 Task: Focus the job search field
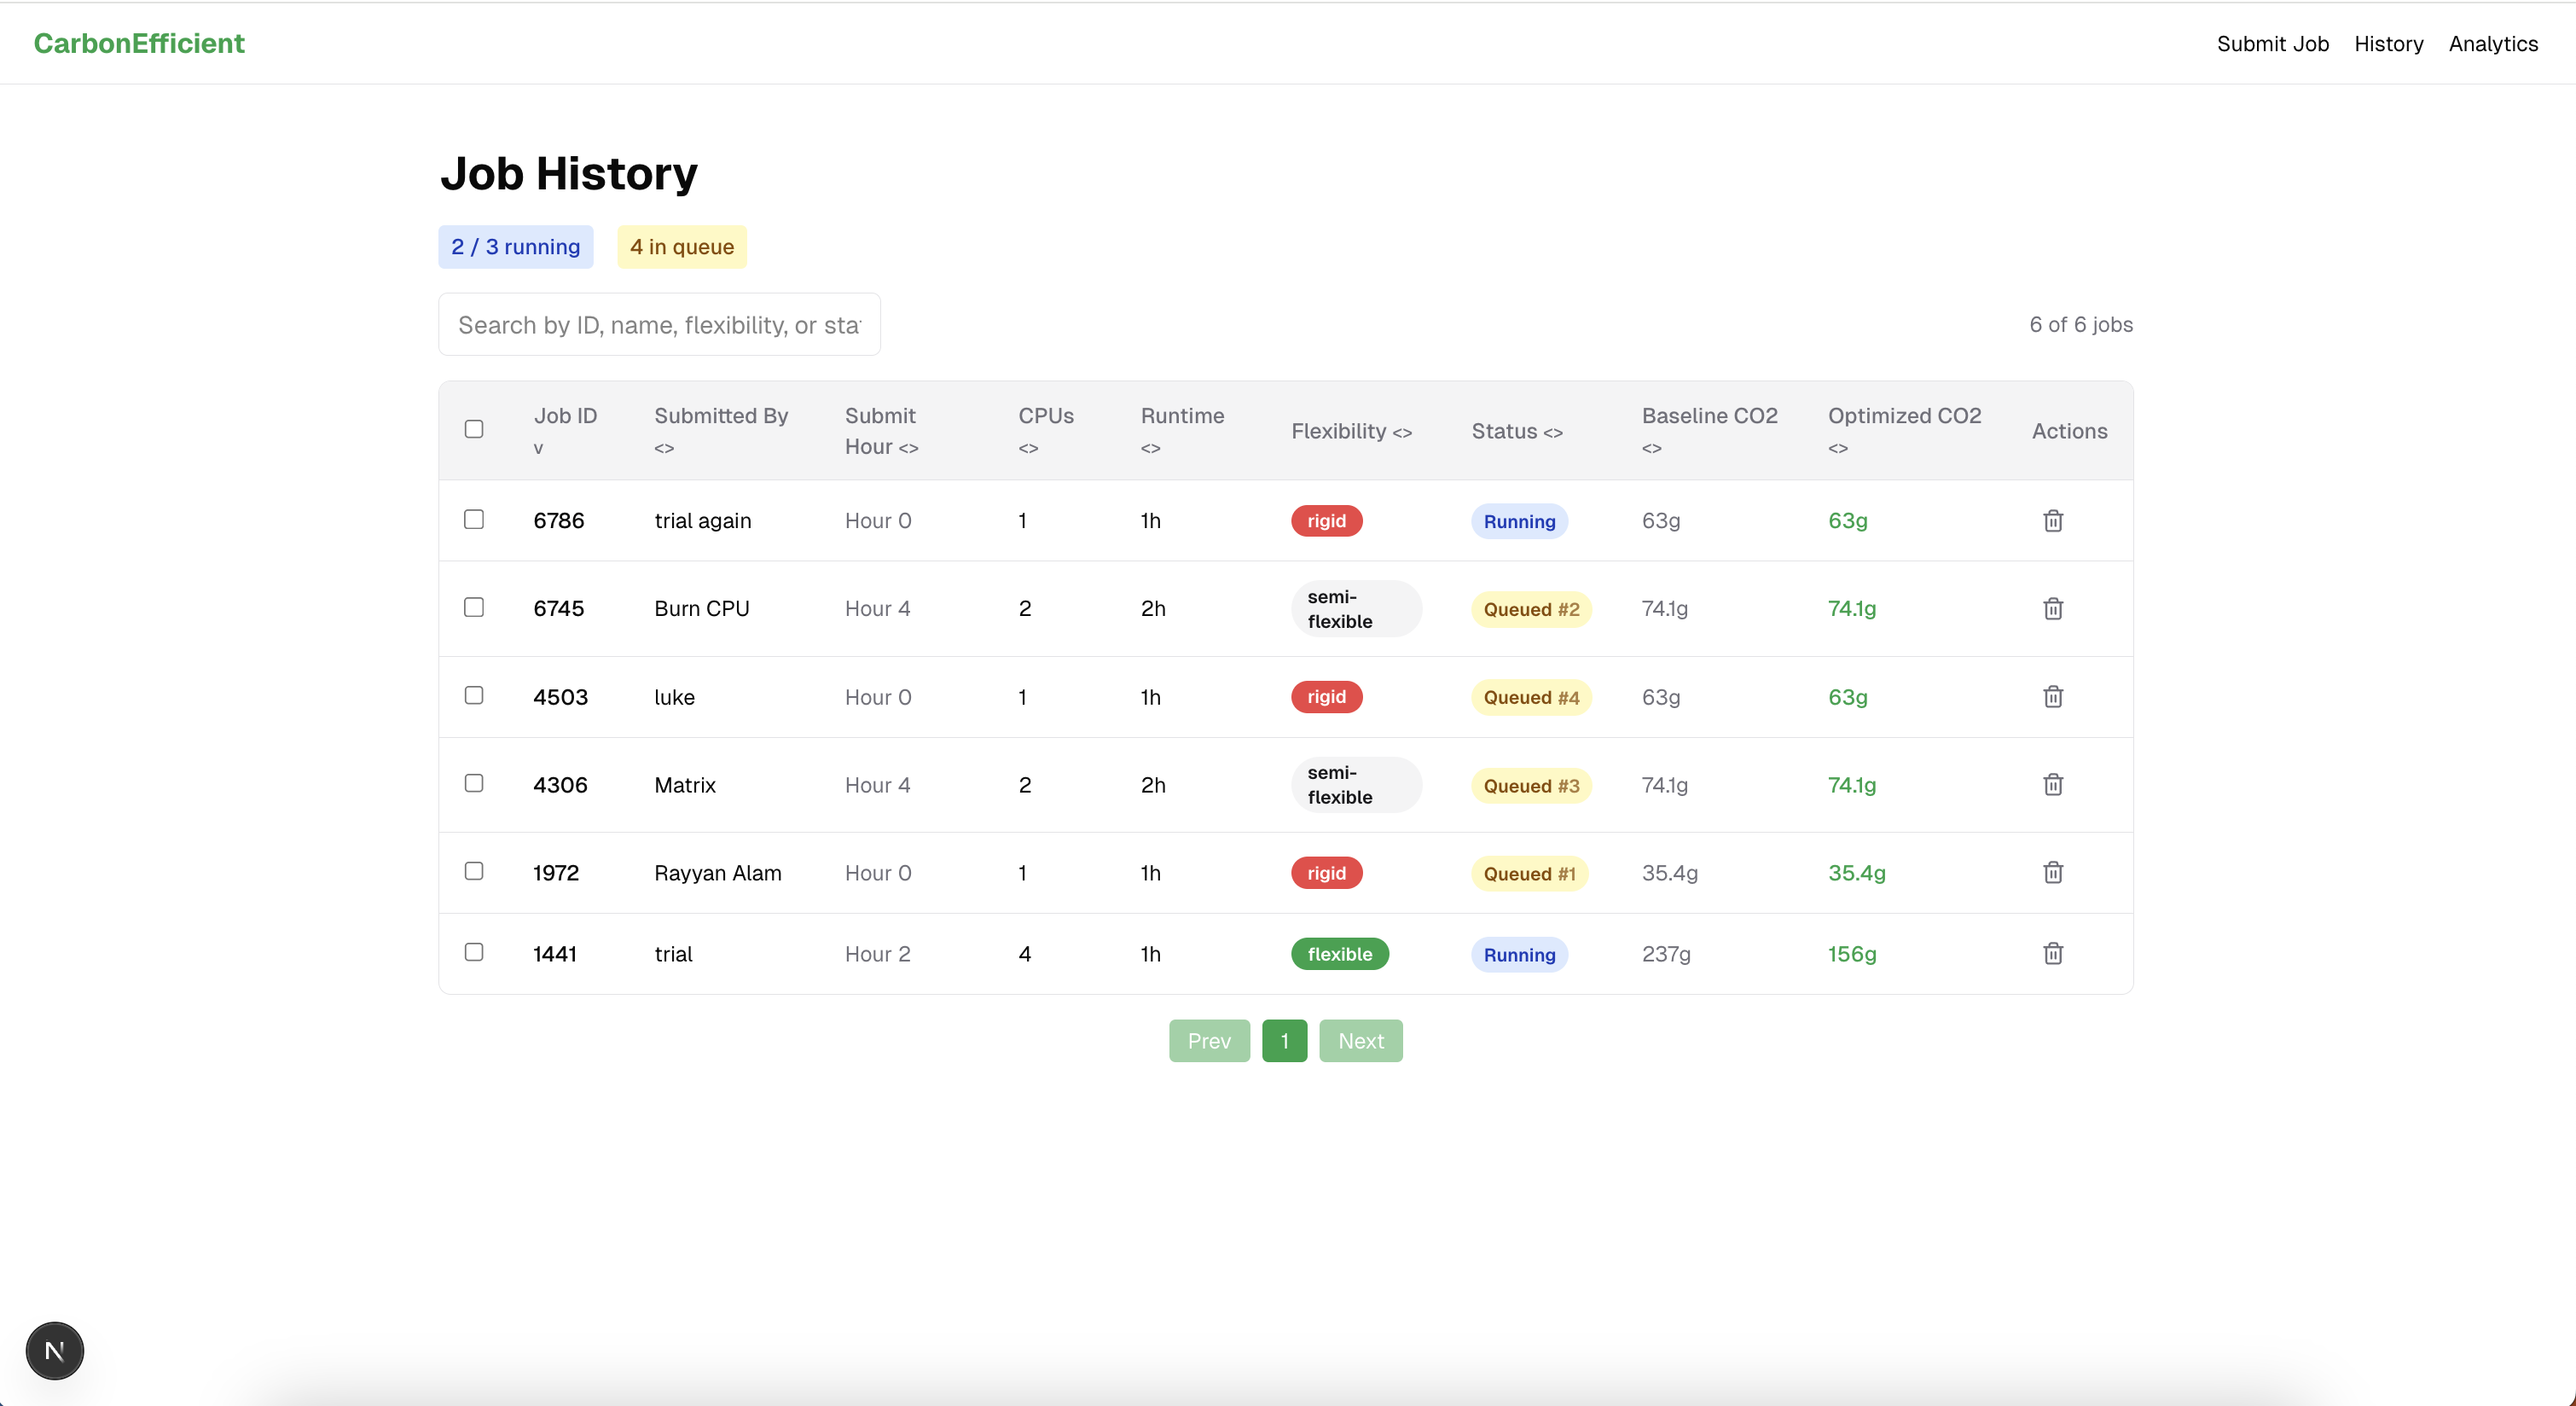tap(659, 324)
